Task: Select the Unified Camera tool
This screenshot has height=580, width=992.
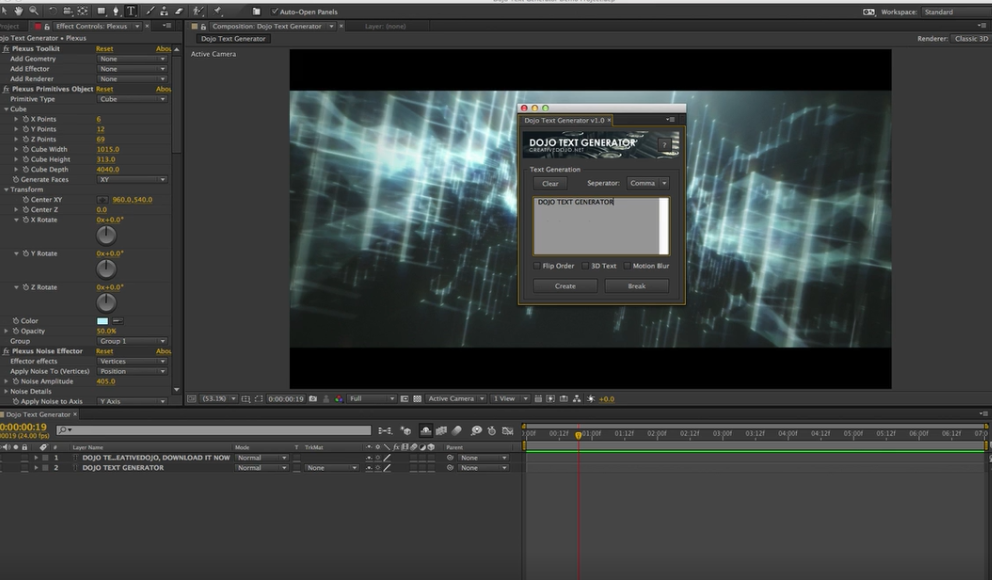Action: (x=68, y=11)
